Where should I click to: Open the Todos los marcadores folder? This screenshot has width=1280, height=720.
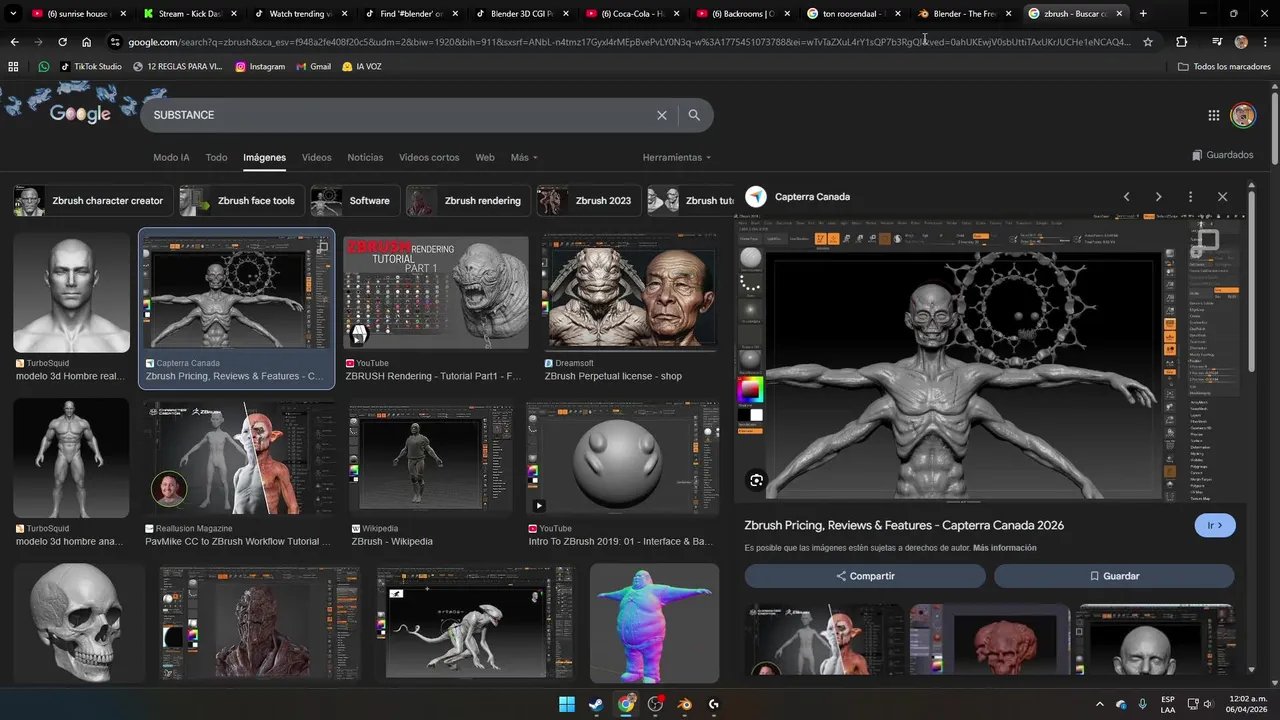tap(1224, 66)
